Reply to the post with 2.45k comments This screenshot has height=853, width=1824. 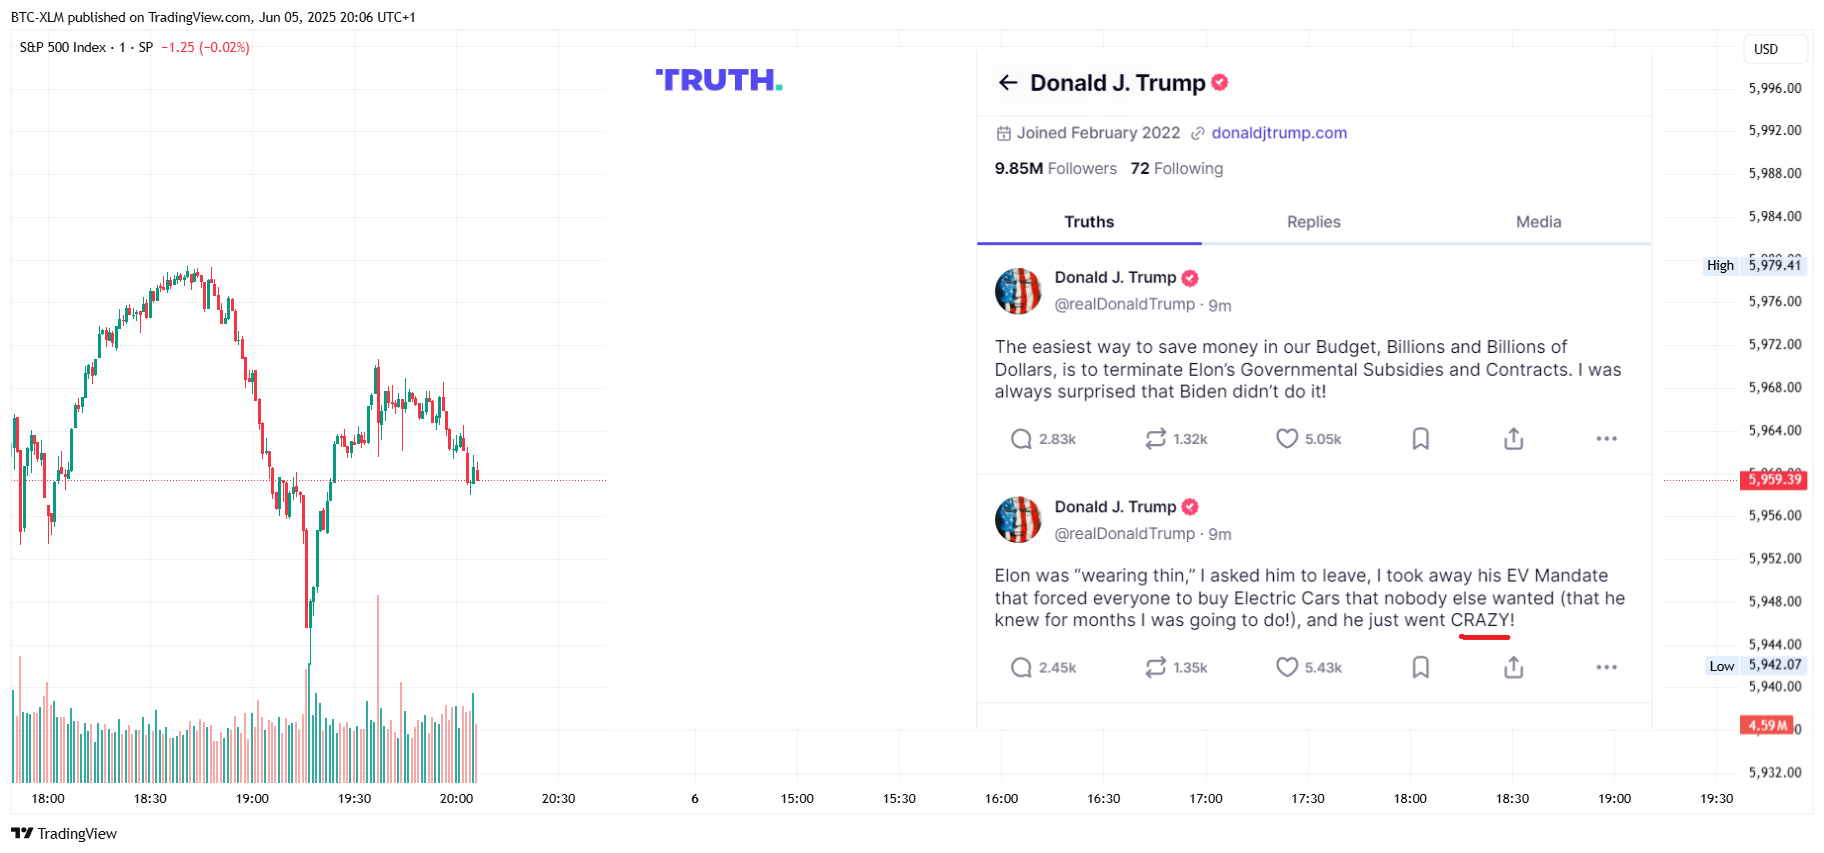[x=1020, y=667]
